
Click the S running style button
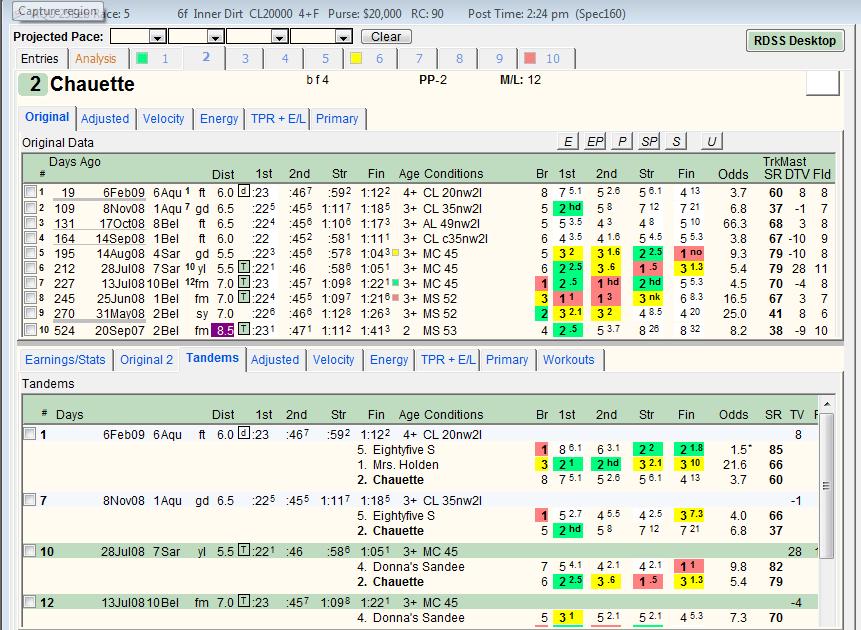point(676,141)
